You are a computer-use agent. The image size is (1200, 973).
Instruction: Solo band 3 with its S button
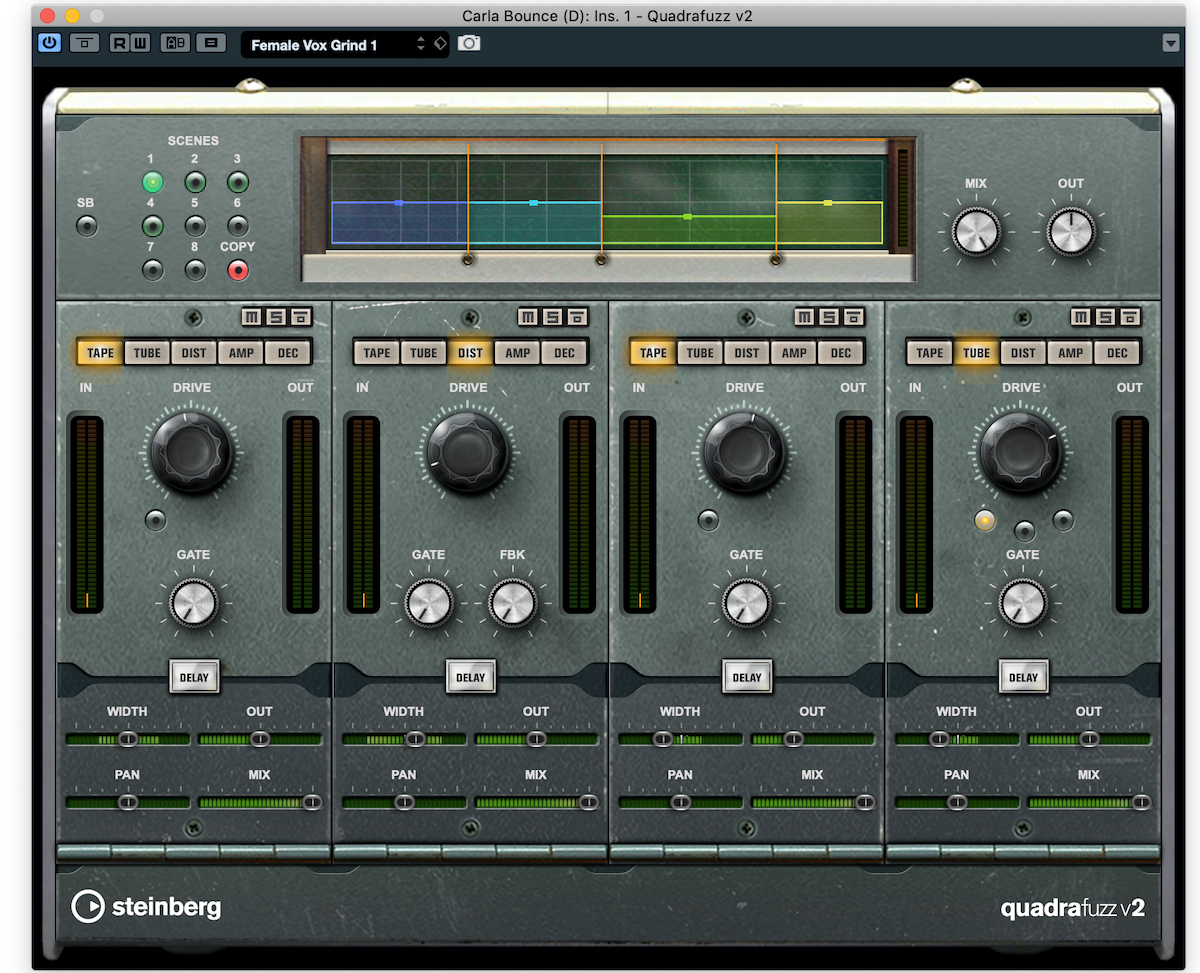[830, 317]
